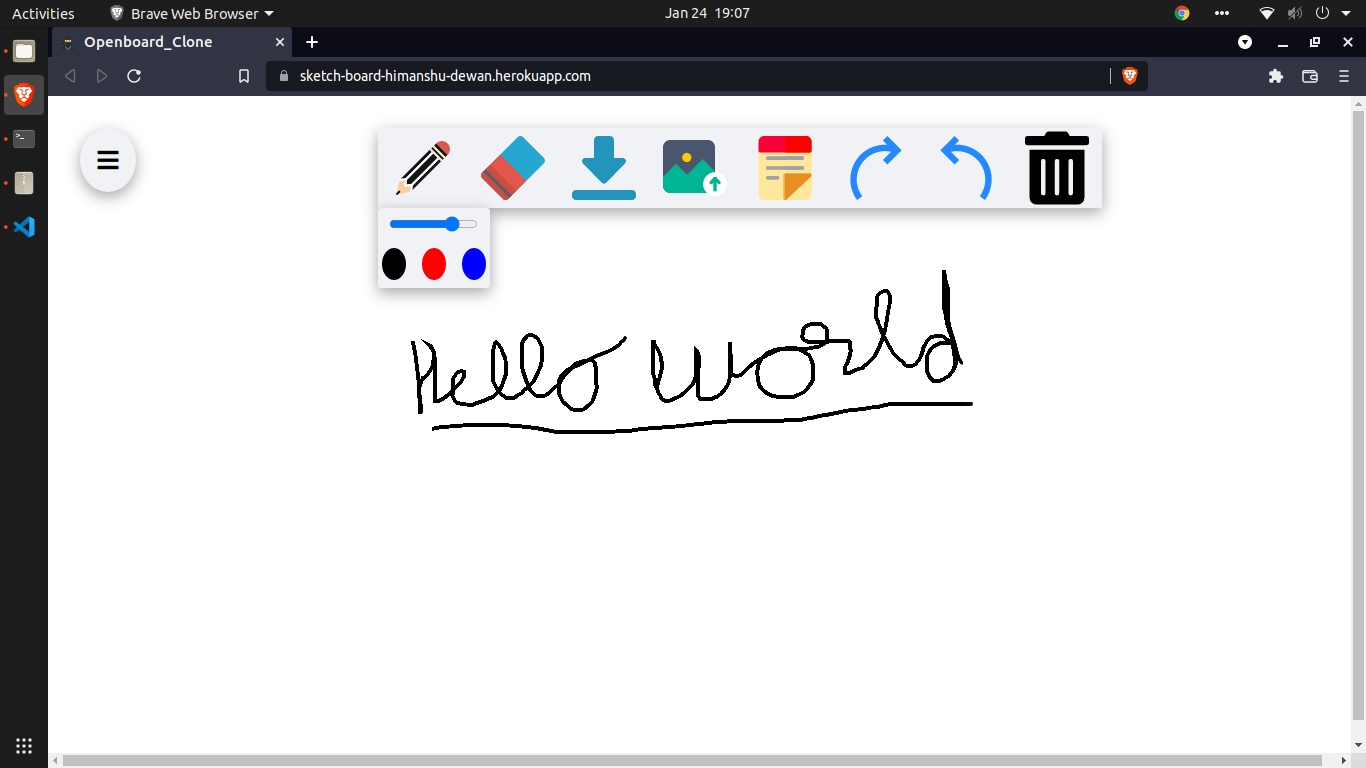This screenshot has height=768, width=1366.
Task: Clear the canvas with the trash tool
Action: (1056, 167)
